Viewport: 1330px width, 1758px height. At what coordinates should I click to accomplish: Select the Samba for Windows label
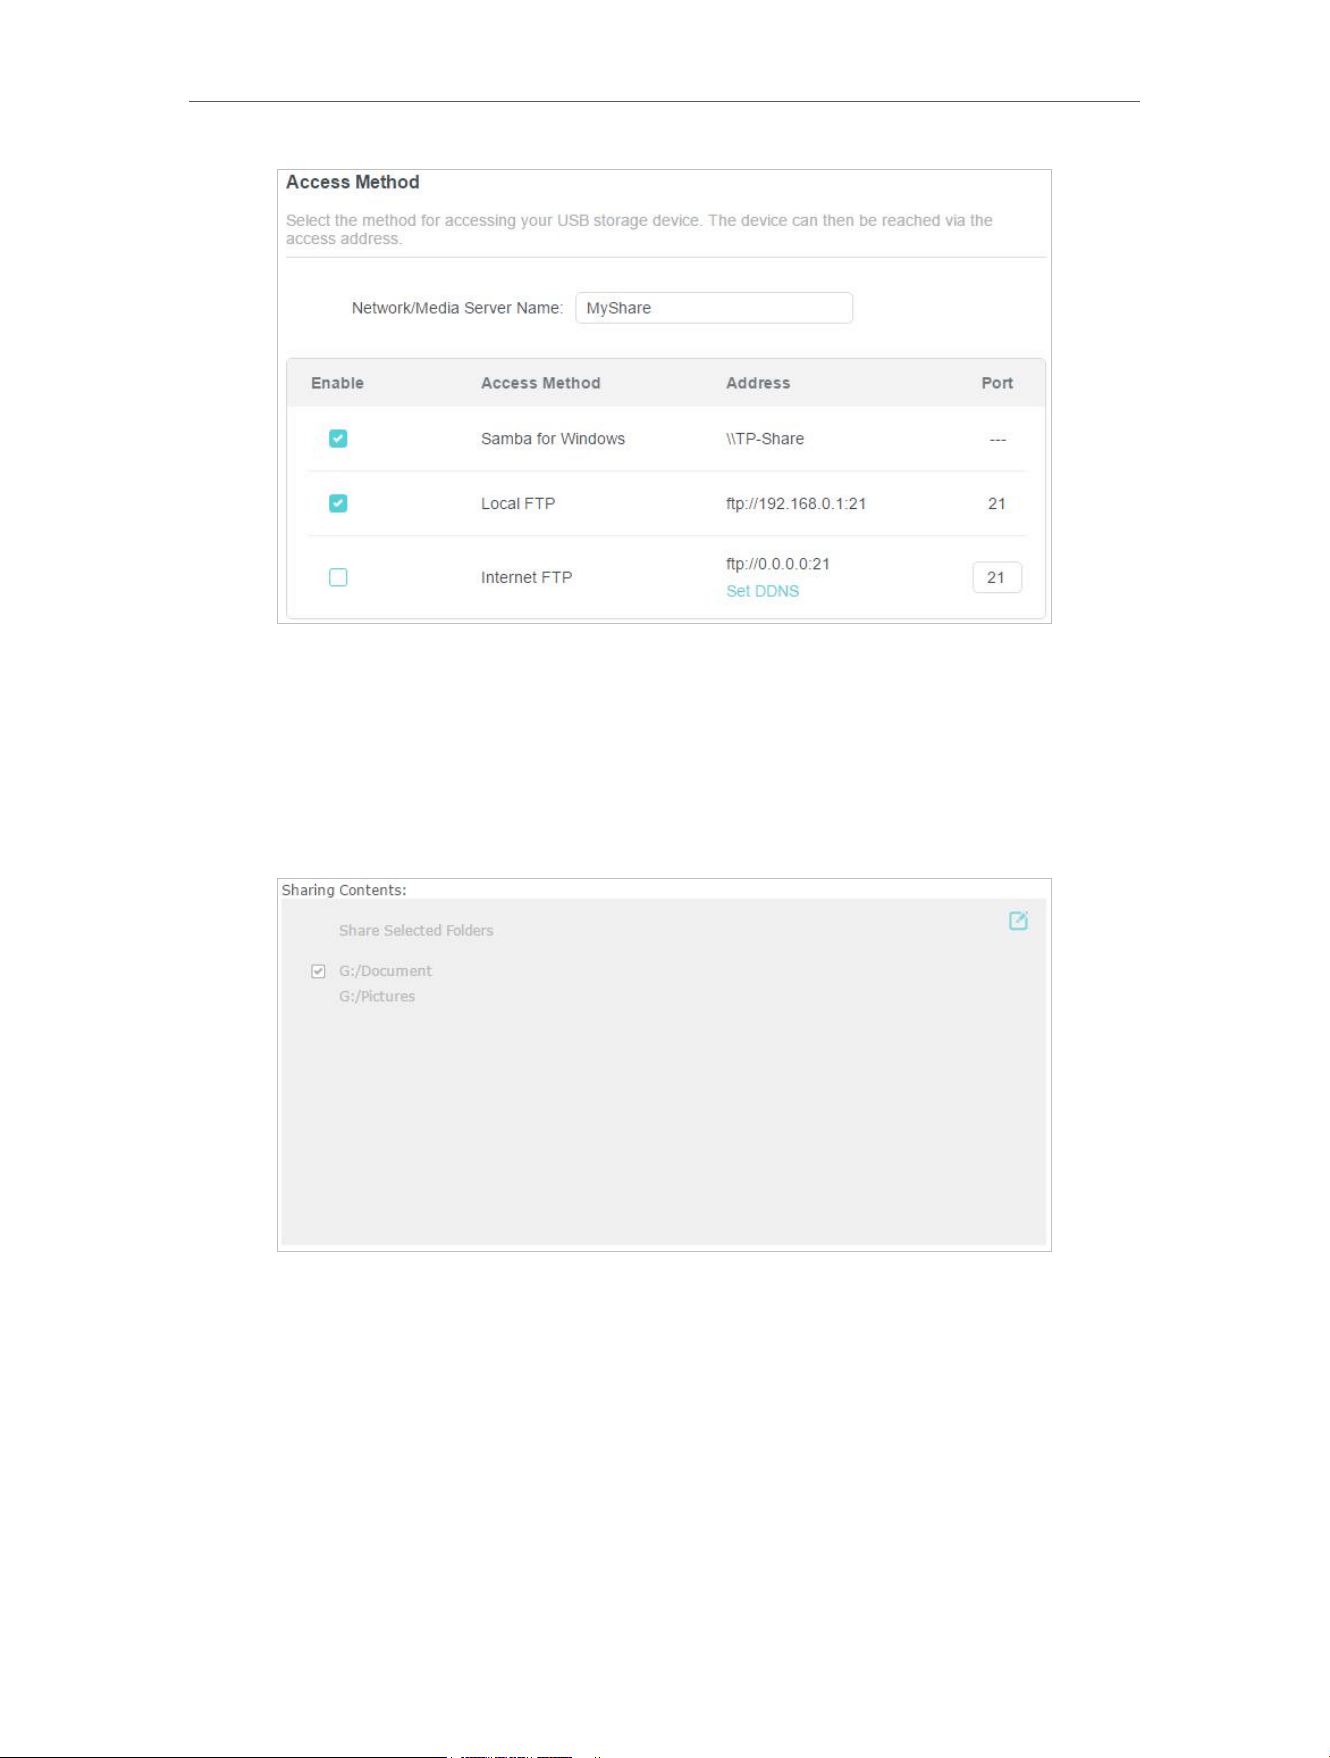coord(553,439)
